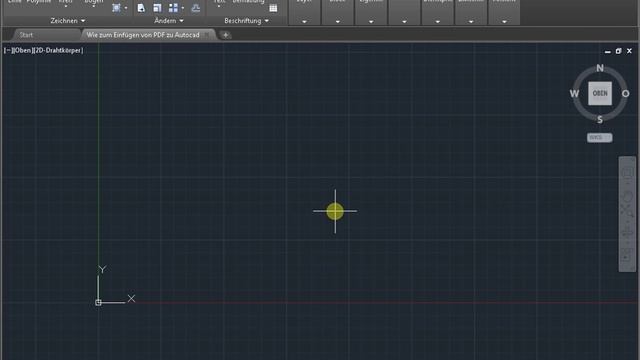Open the Dienstprogramme panel dropdown arrow

(x=438, y=22)
